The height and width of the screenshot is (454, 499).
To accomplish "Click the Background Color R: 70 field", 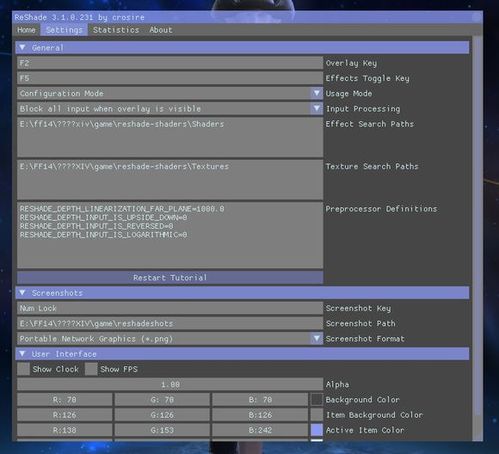I will pos(65,400).
